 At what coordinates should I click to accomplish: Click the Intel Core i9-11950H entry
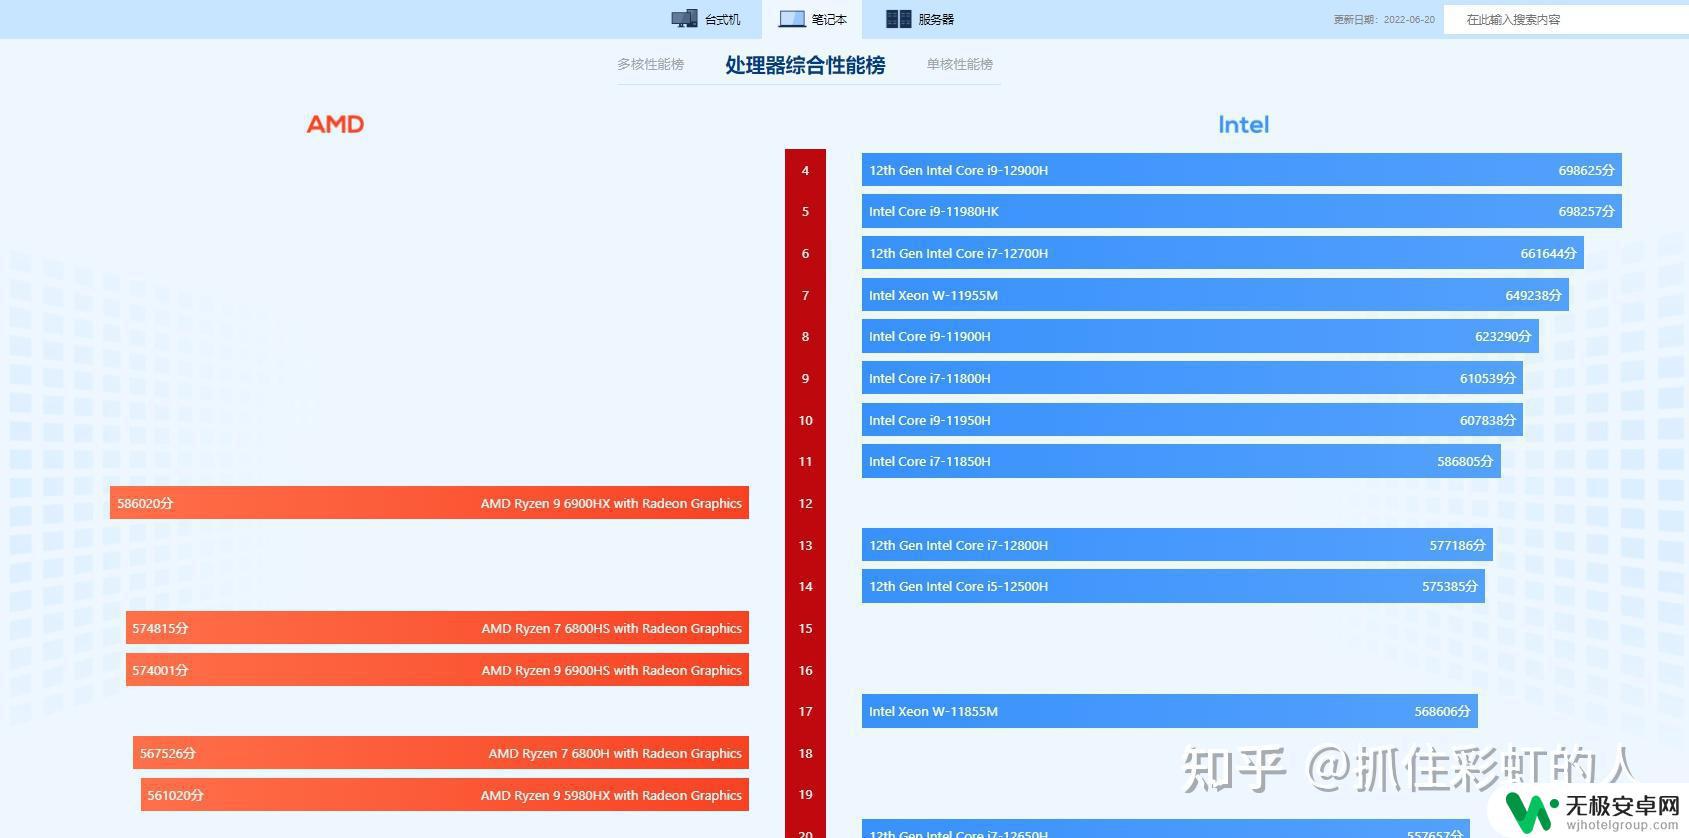point(1192,420)
